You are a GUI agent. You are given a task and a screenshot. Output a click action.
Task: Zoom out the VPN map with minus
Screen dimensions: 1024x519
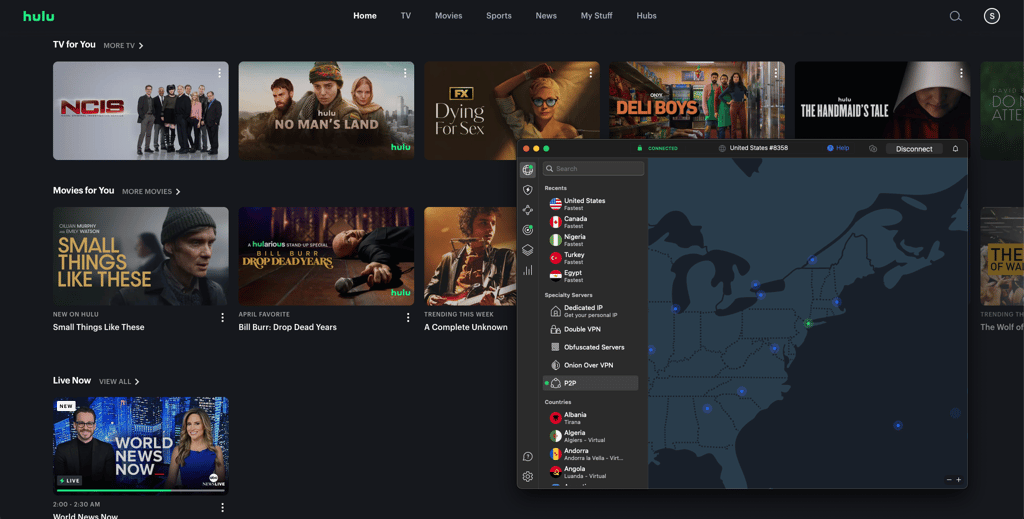pyautogui.click(x=949, y=480)
